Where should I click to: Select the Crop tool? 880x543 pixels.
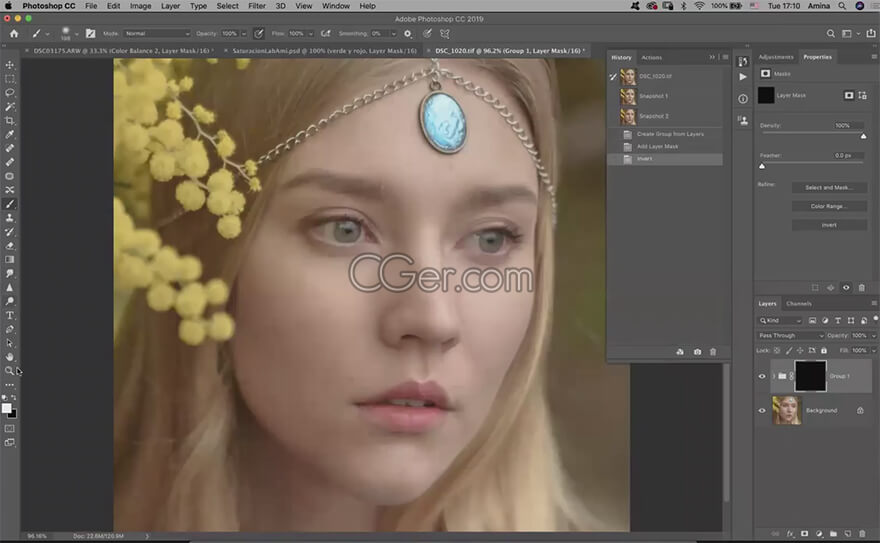coord(10,121)
